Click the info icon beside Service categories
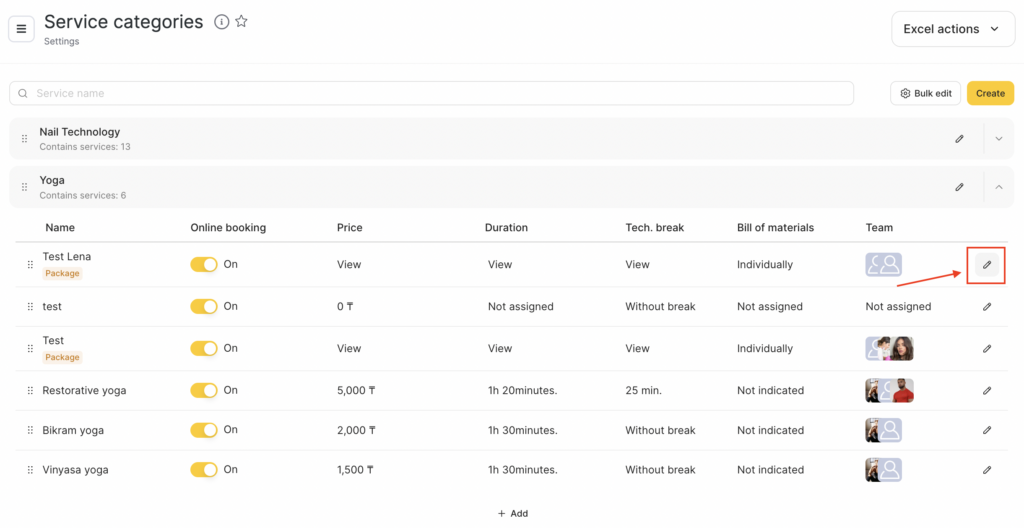Viewport: 1024px width, 528px height. coord(221,22)
